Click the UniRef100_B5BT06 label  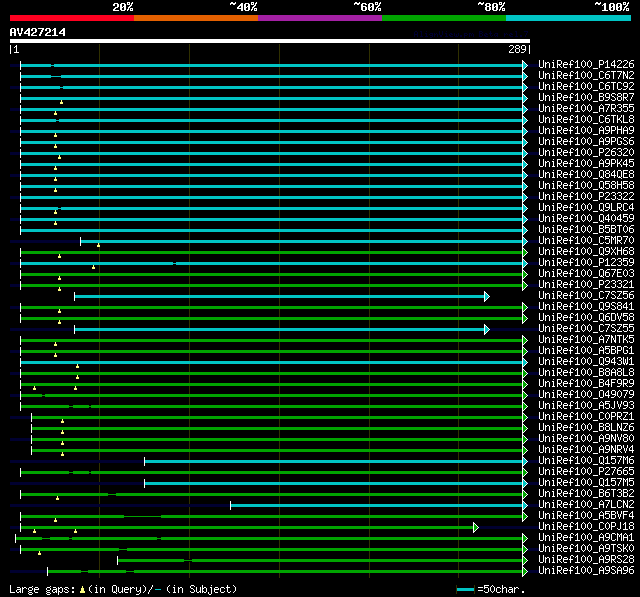click(x=586, y=230)
